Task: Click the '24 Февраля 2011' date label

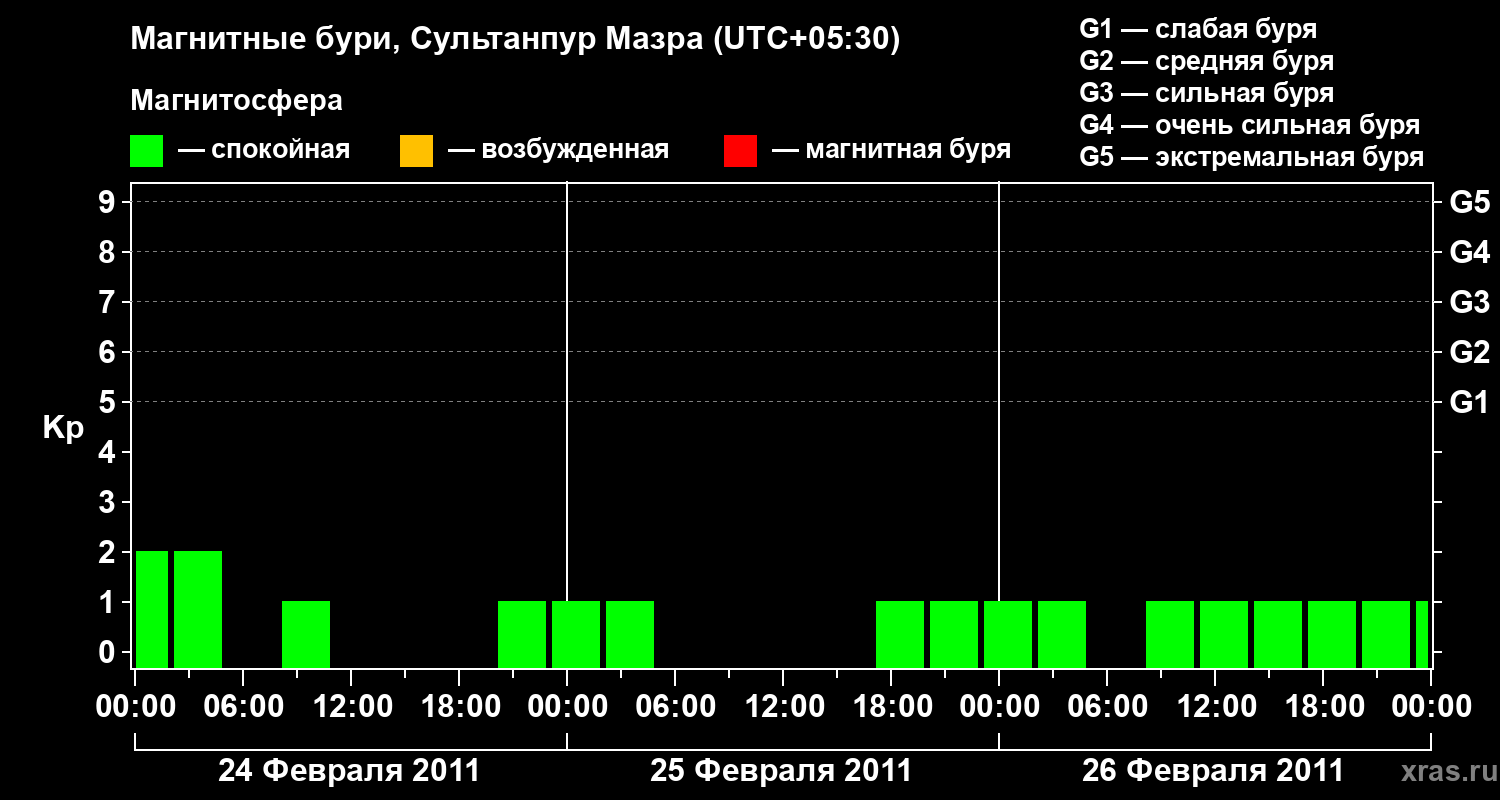Action: [x=349, y=771]
